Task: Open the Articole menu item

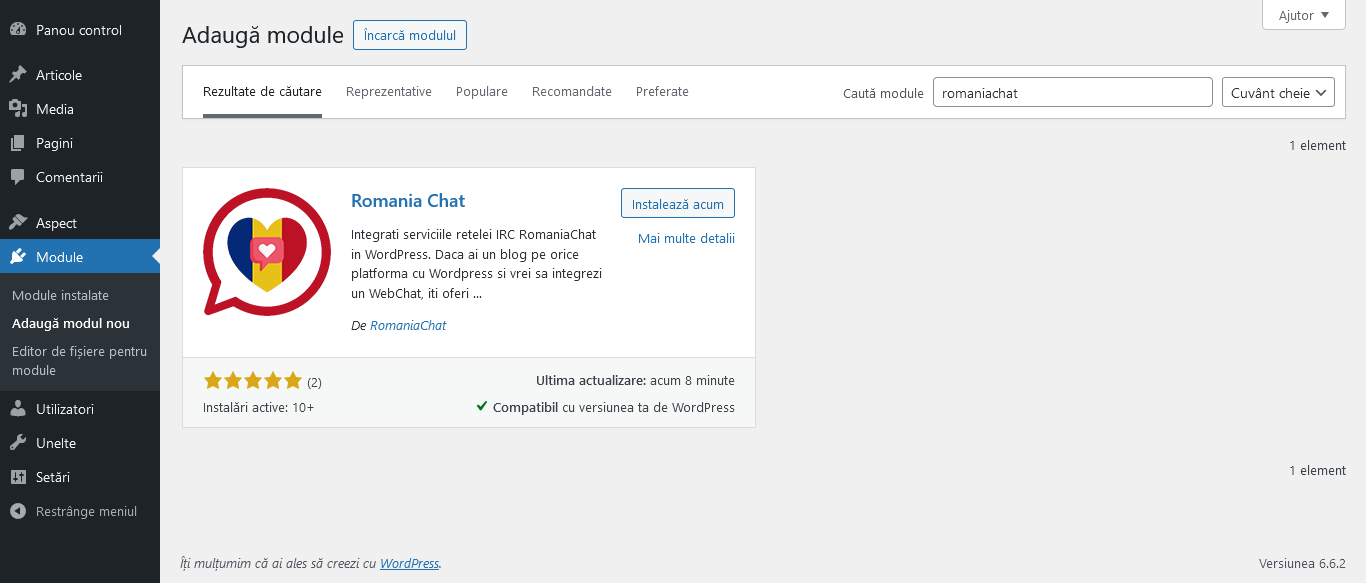Action: point(80,75)
